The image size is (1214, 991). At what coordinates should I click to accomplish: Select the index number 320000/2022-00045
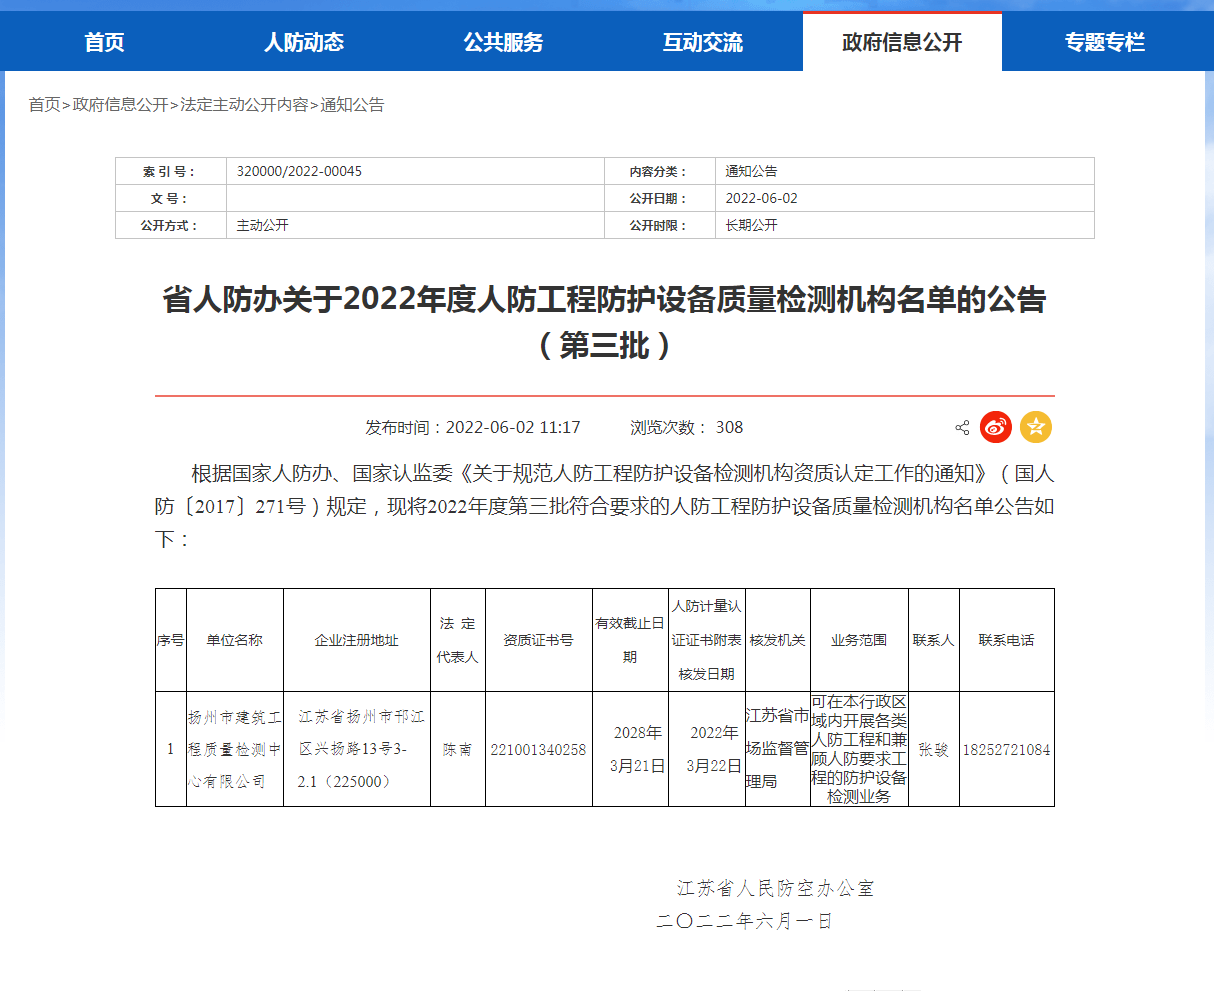299,171
